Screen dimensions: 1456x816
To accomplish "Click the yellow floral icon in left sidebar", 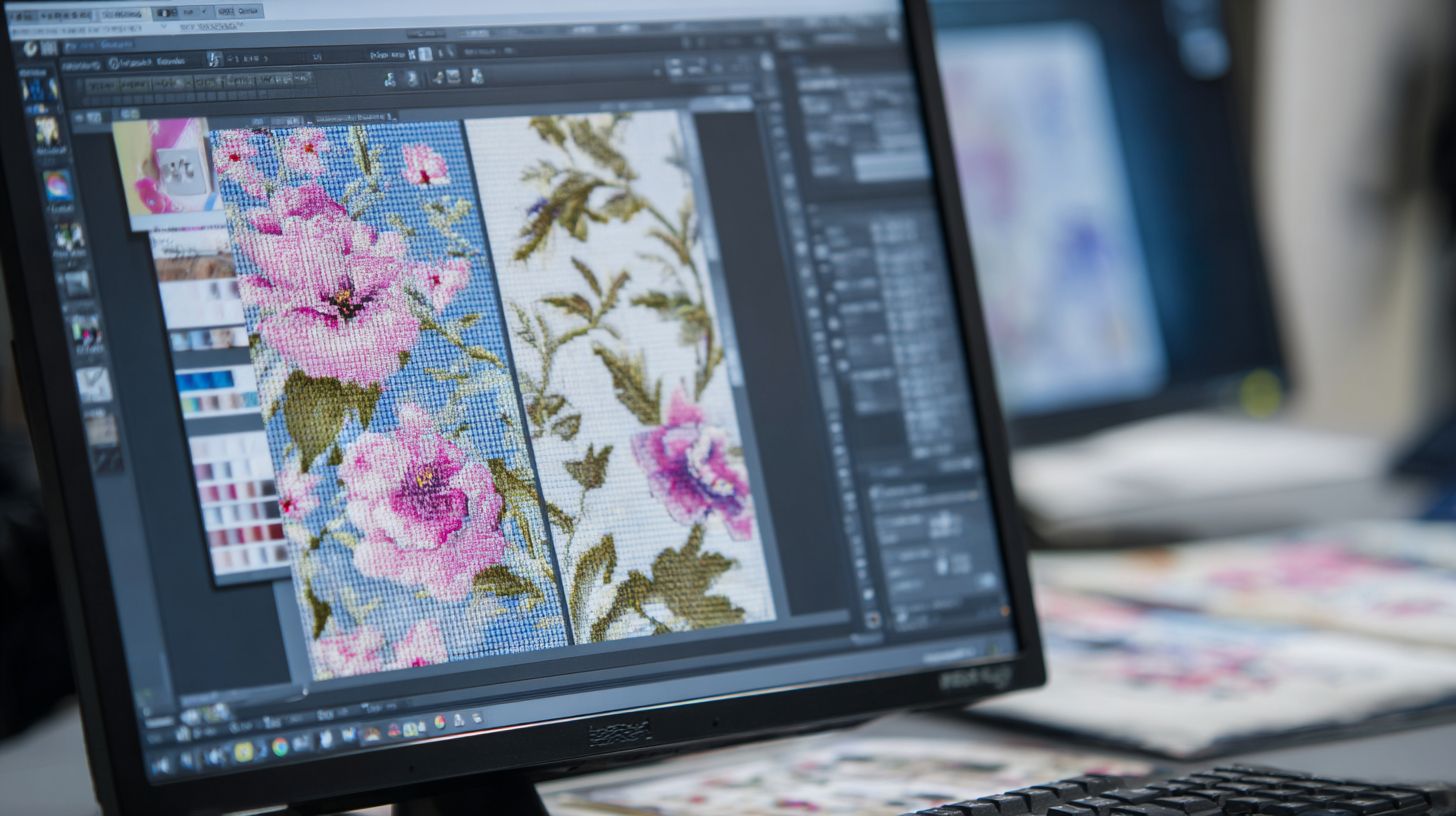I will tap(47, 132).
